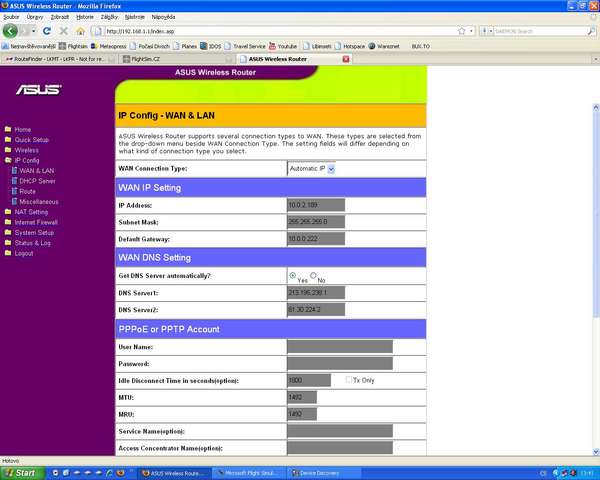Switch to Device Discovery taskbar button

pyautogui.click(x=324, y=473)
